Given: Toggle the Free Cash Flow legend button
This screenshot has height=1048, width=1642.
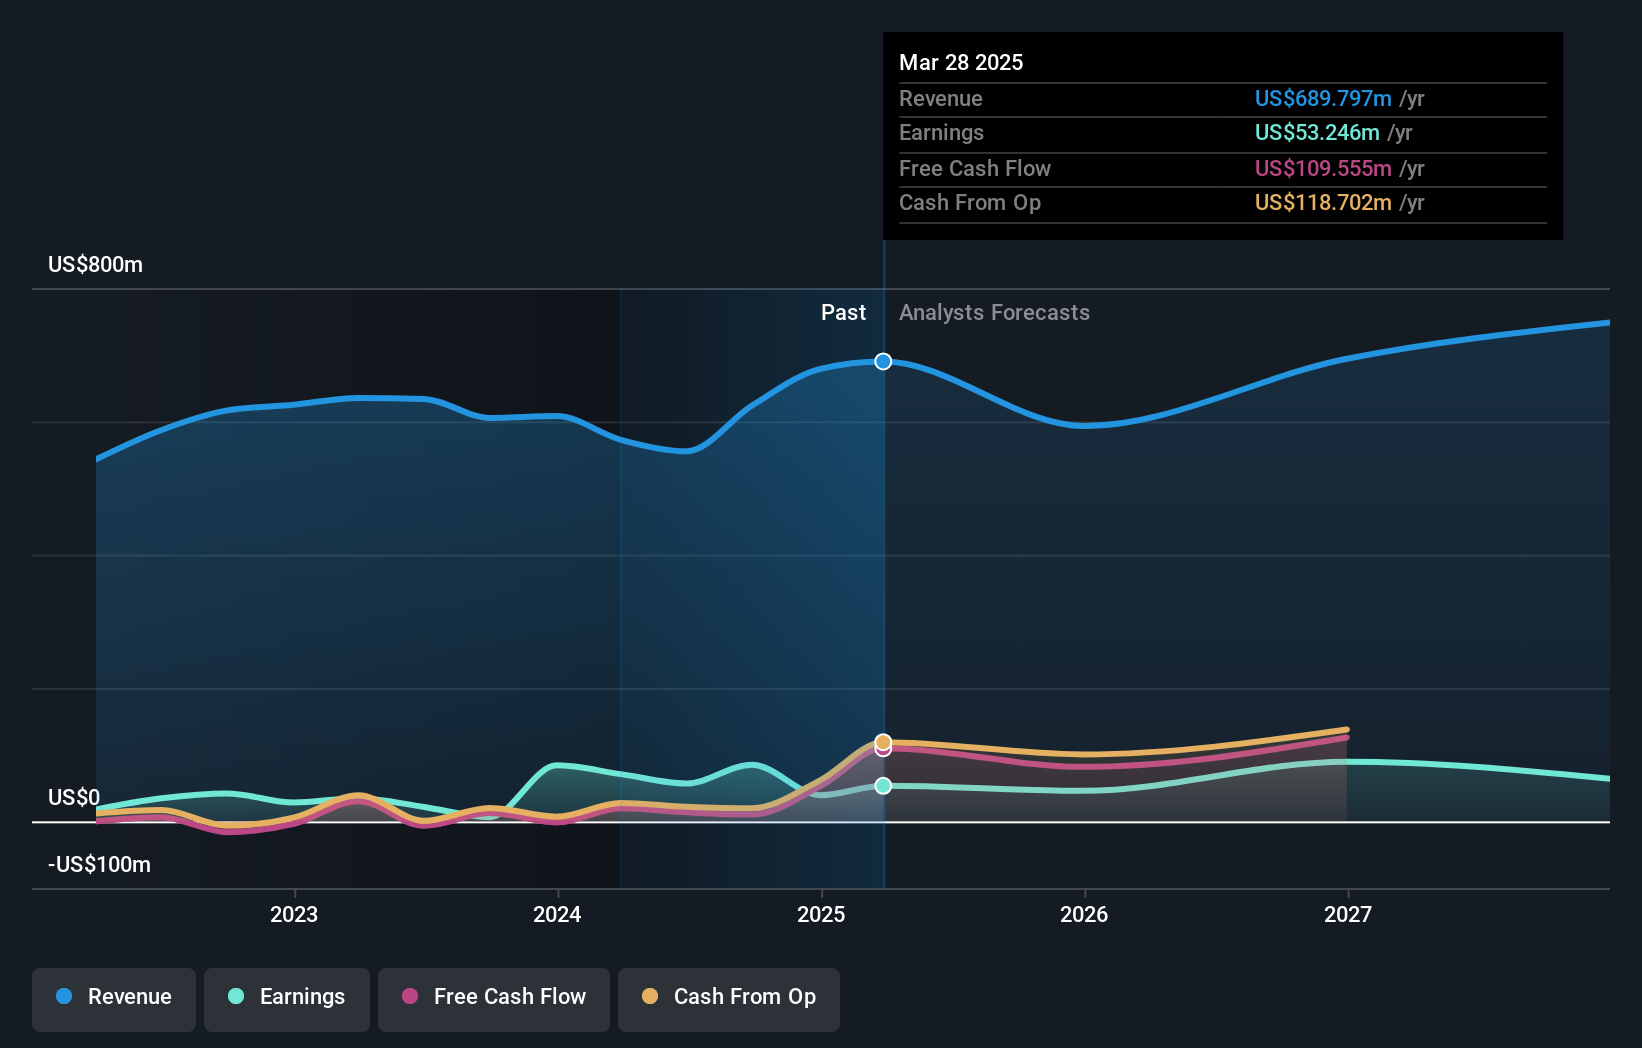Looking at the screenshot, I should pyautogui.click(x=494, y=999).
